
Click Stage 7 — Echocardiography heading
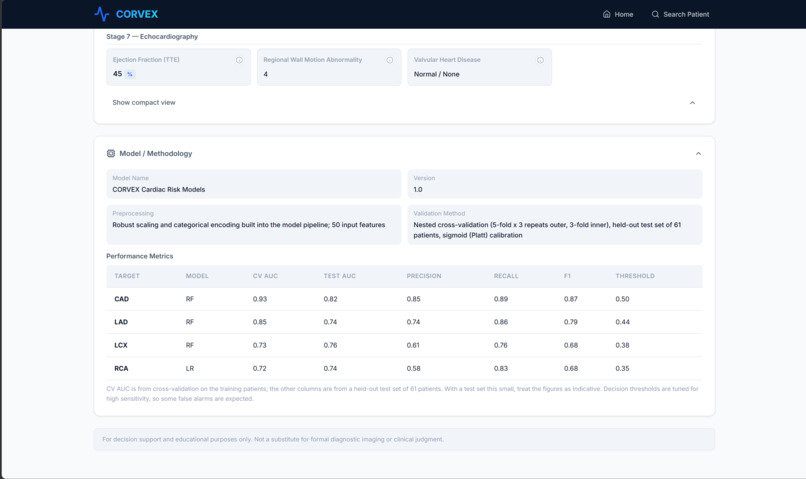(x=152, y=36)
